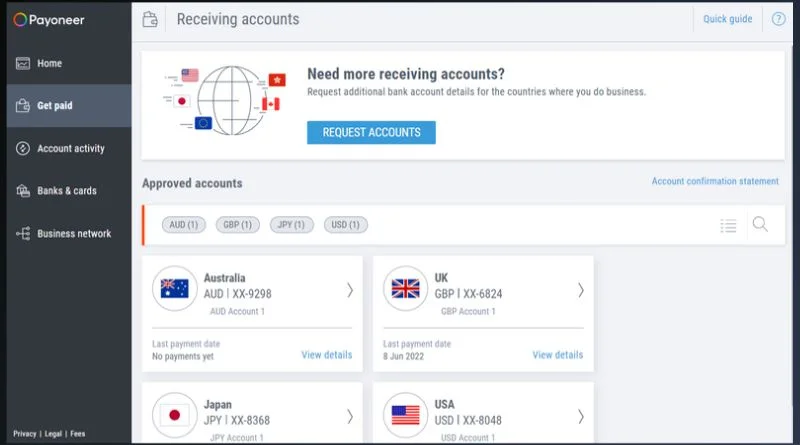Click the Japan flag icon
800x445 pixels.
point(174,415)
